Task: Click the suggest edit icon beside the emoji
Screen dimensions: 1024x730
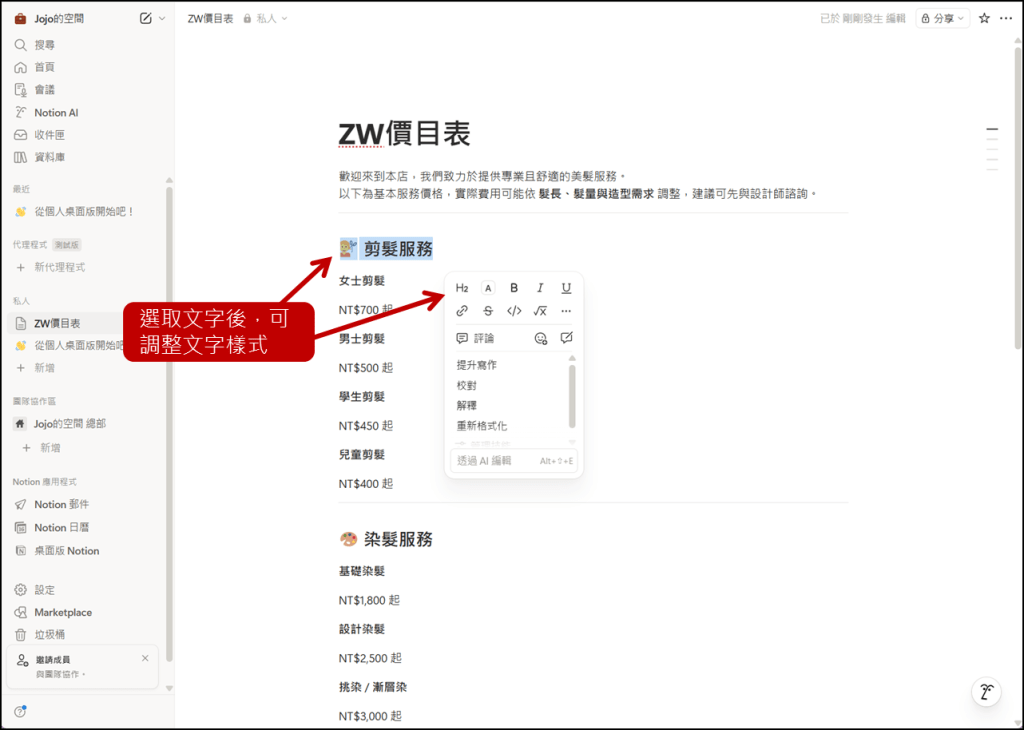Action: click(567, 338)
